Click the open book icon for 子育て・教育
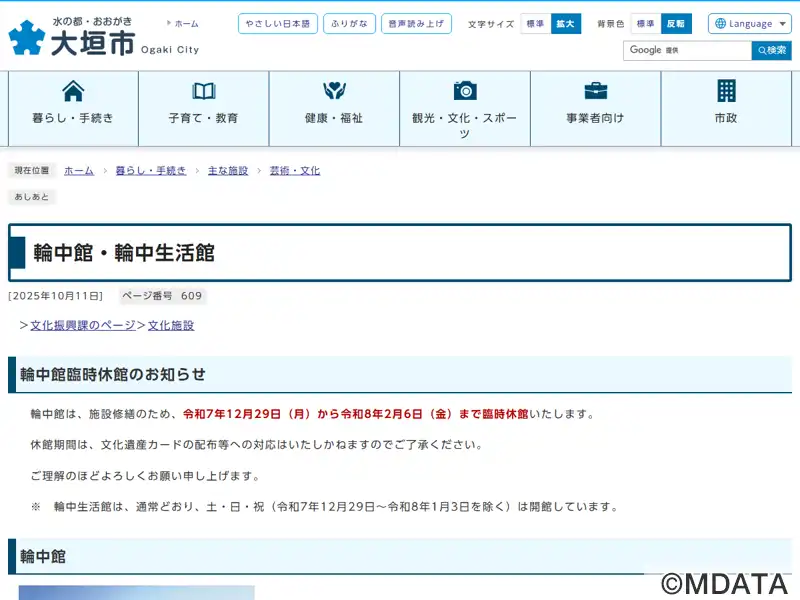Image resolution: width=800 pixels, height=600 pixels. coord(204,91)
